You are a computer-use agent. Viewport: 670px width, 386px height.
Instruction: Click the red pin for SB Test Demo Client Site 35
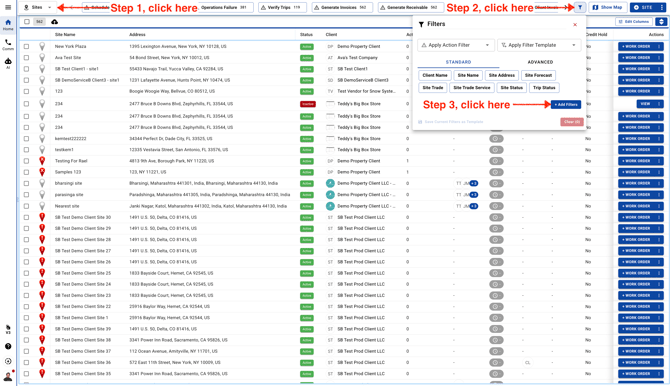click(x=42, y=374)
